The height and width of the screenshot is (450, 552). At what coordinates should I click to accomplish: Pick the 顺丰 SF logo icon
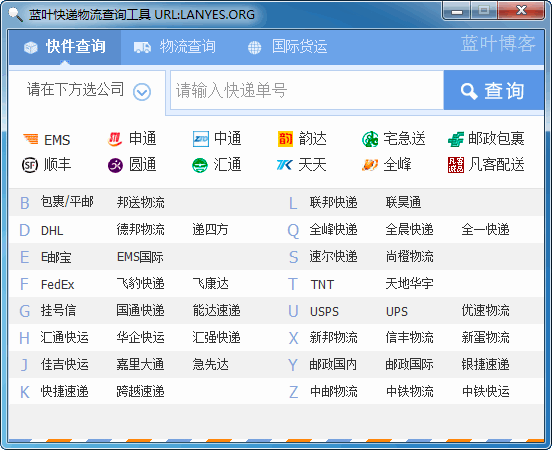(x=30, y=165)
